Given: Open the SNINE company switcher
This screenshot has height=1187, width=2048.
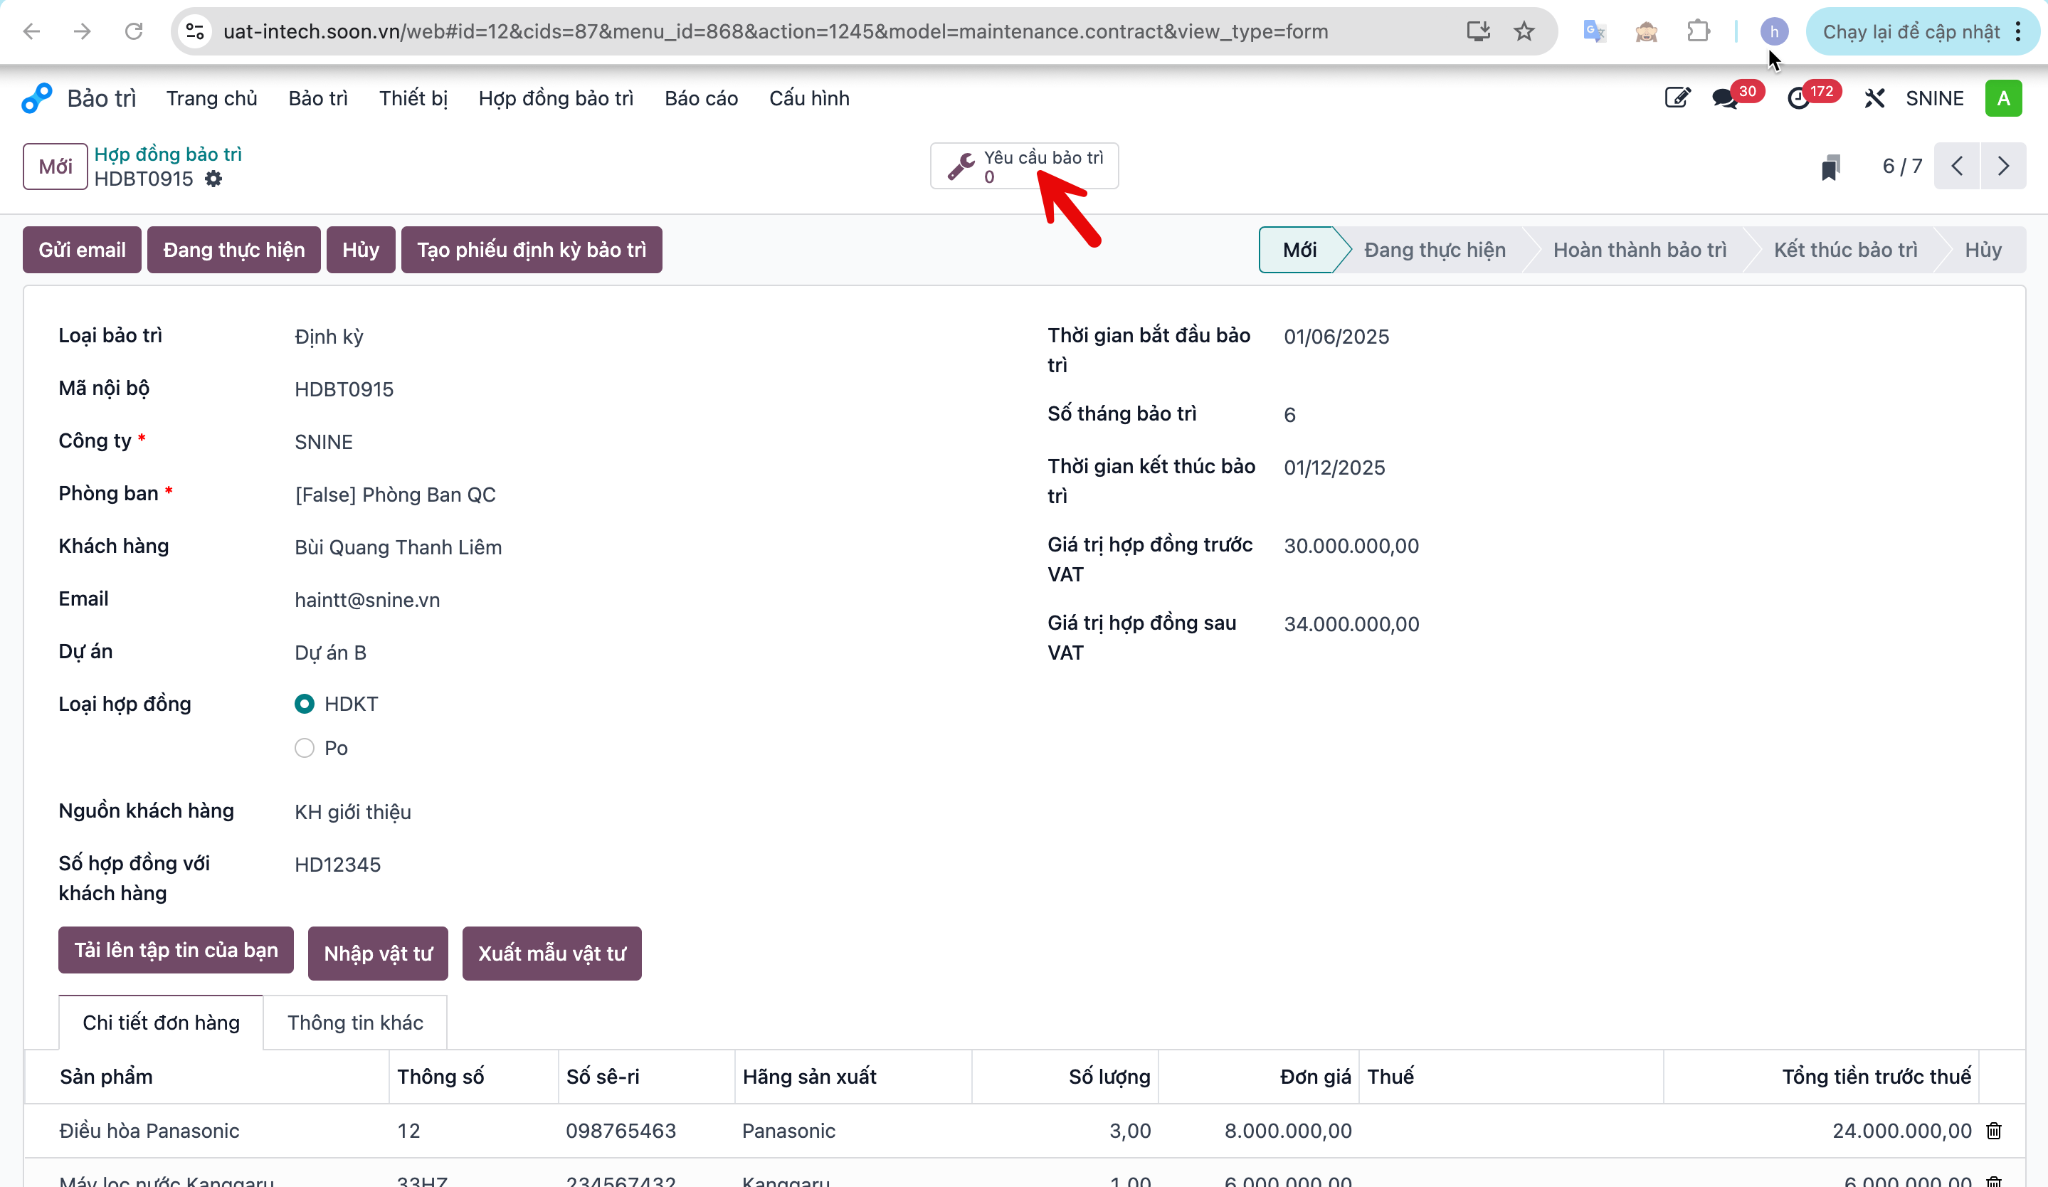Looking at the screenshot, I should click(x=1934, y=98).
